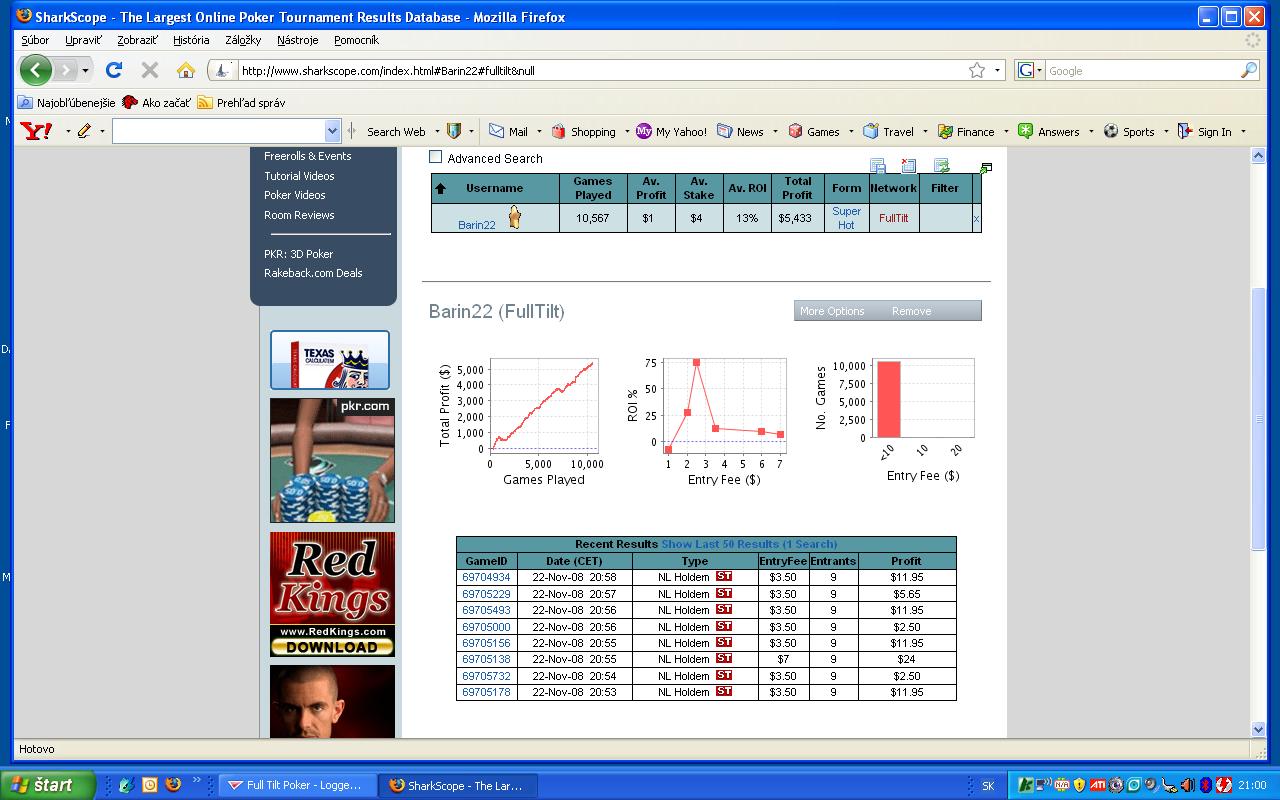Bookmark this page with the star icon
This screenshot has height=800, width=1280.
977,70
